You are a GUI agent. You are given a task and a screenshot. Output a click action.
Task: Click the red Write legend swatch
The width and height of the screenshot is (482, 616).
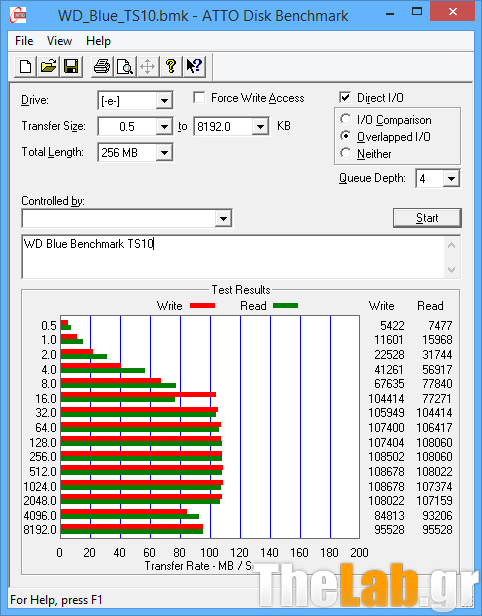point(202,306)
